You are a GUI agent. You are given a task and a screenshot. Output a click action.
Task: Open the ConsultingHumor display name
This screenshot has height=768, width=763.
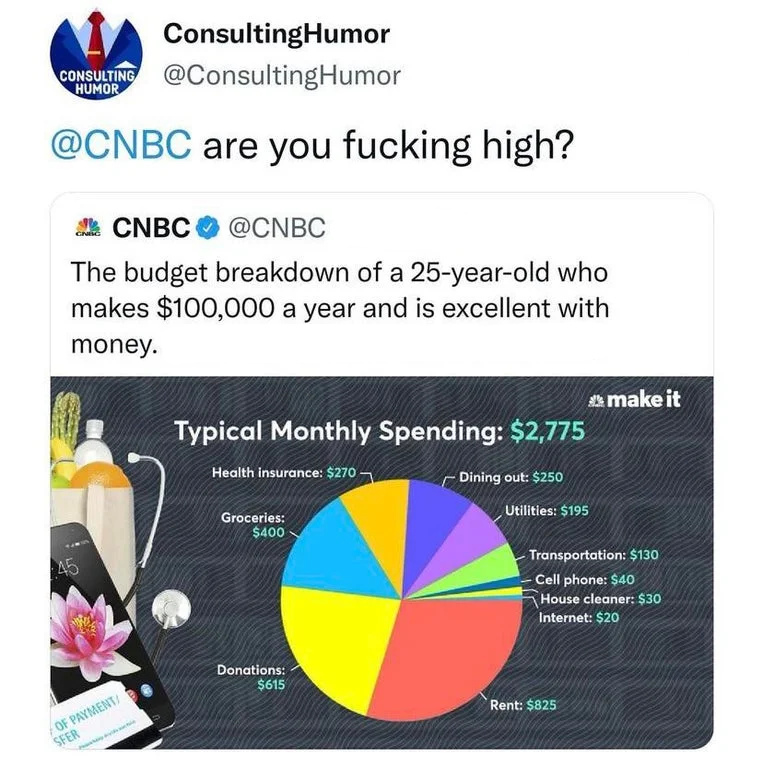[276, 34]
